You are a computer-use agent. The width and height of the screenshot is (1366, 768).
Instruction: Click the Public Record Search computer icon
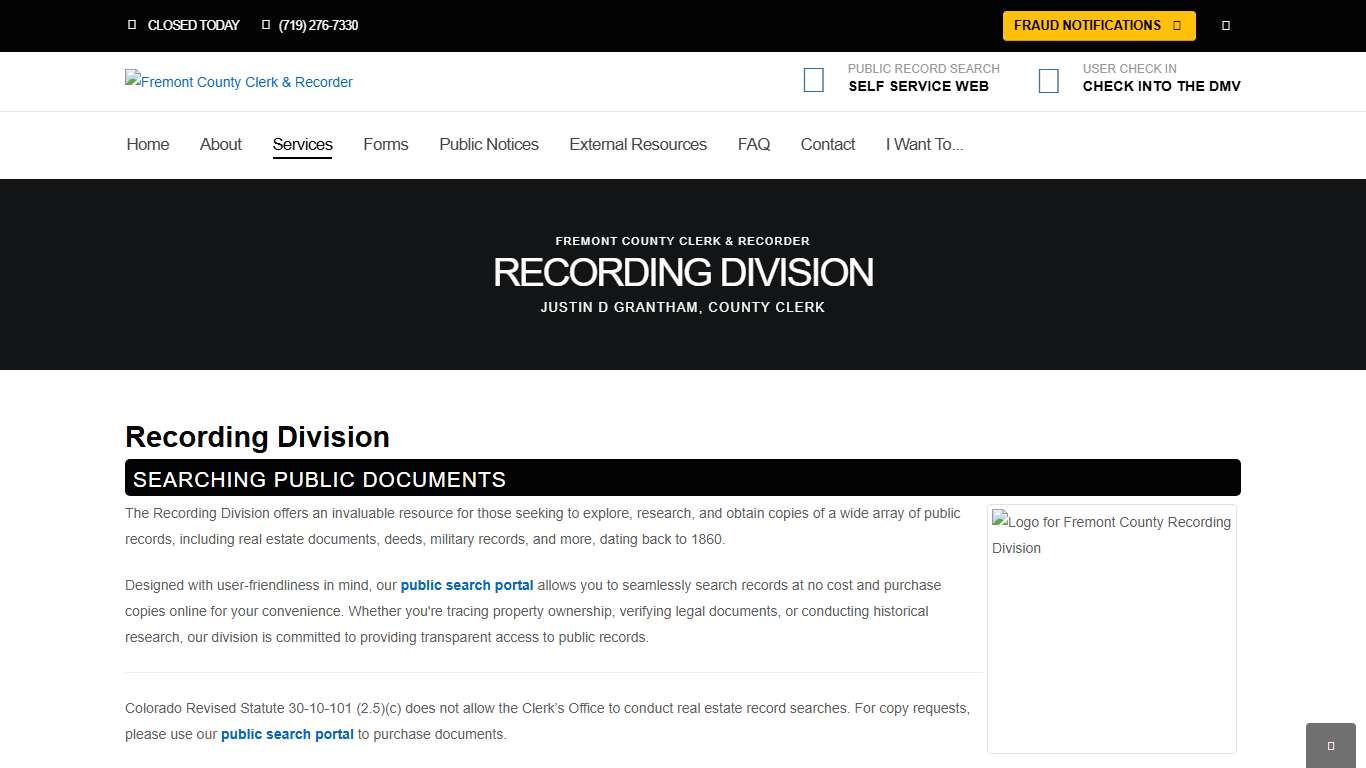coord(814,79)
